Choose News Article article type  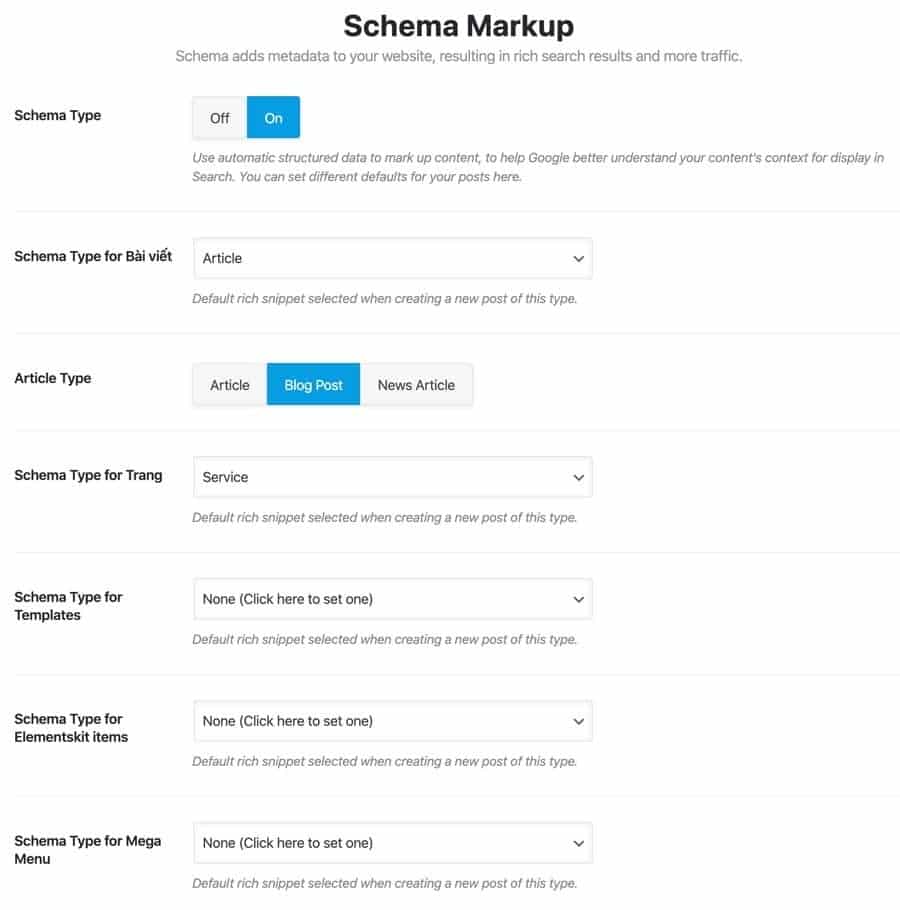416,385
